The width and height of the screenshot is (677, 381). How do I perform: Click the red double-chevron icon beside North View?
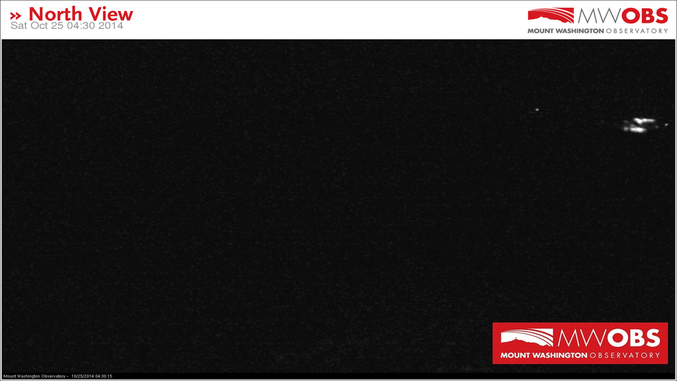16,16
